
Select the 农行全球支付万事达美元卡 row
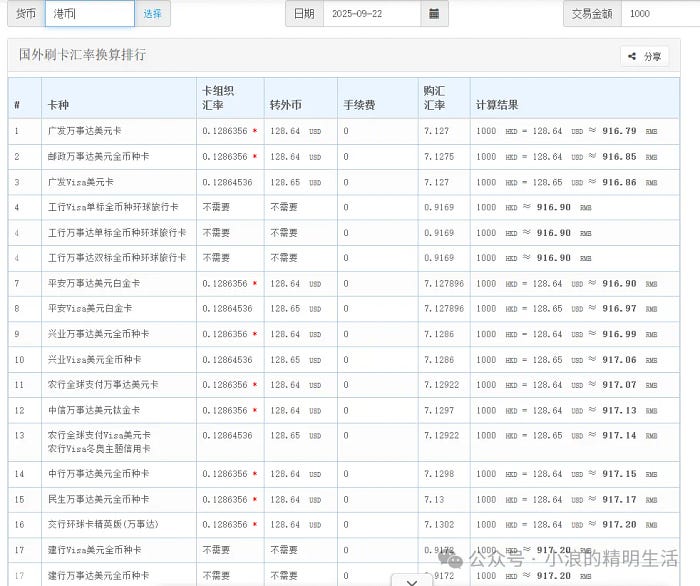coord(344,385)
